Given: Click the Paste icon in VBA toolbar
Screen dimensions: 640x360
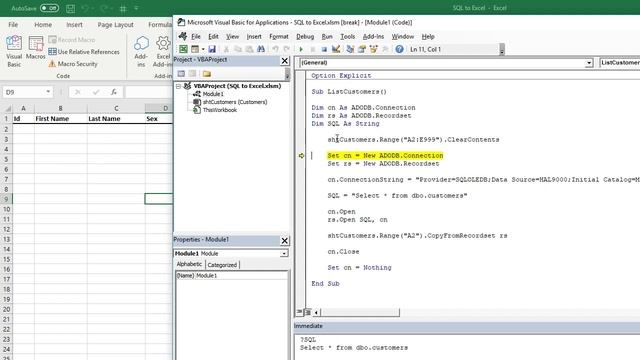Looking at the screenshot, I should (x=249, y=49).
